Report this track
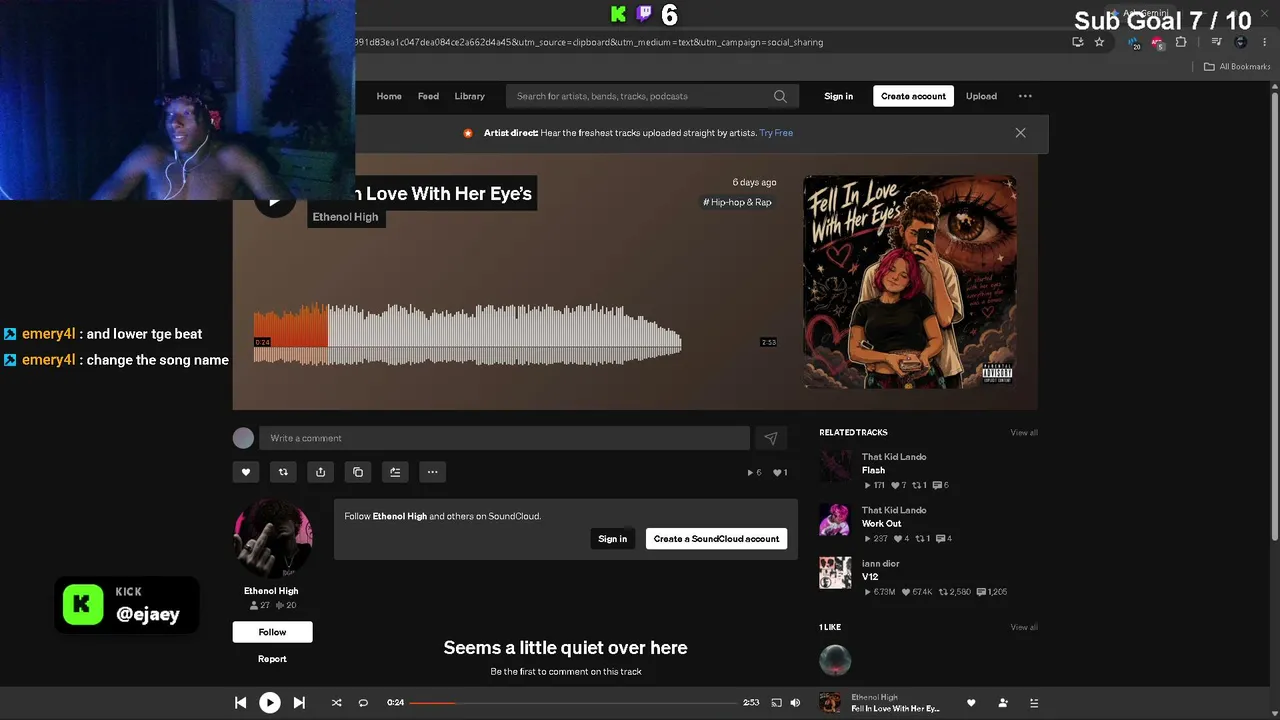 pos(272,659)
